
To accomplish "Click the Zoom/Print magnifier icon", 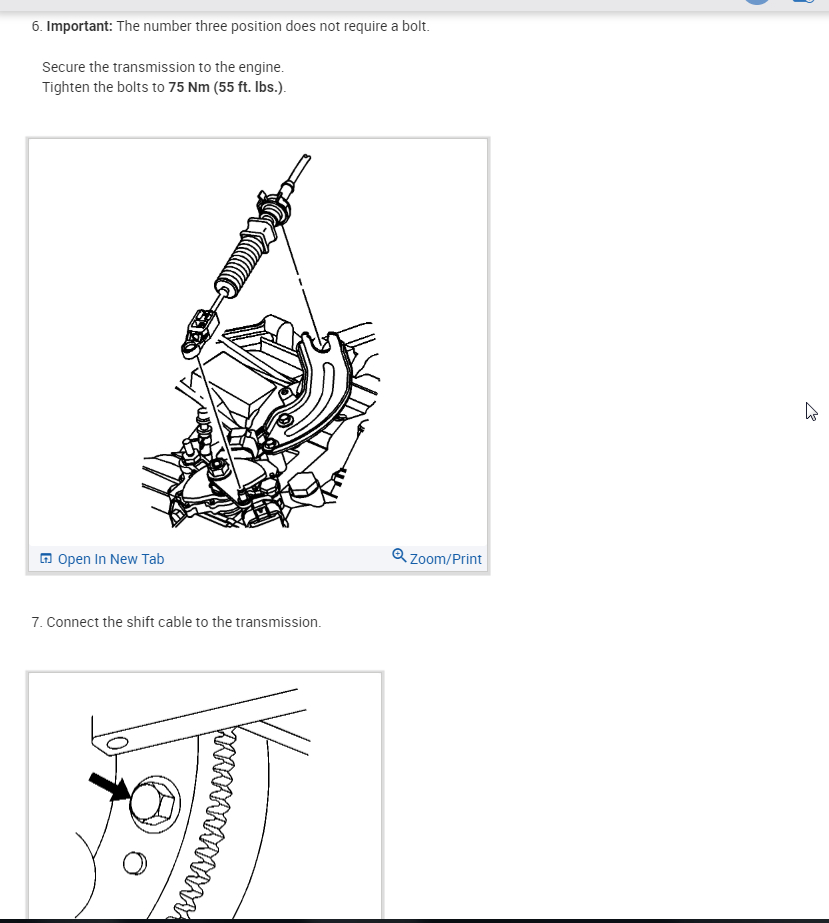I will (399, 556).
